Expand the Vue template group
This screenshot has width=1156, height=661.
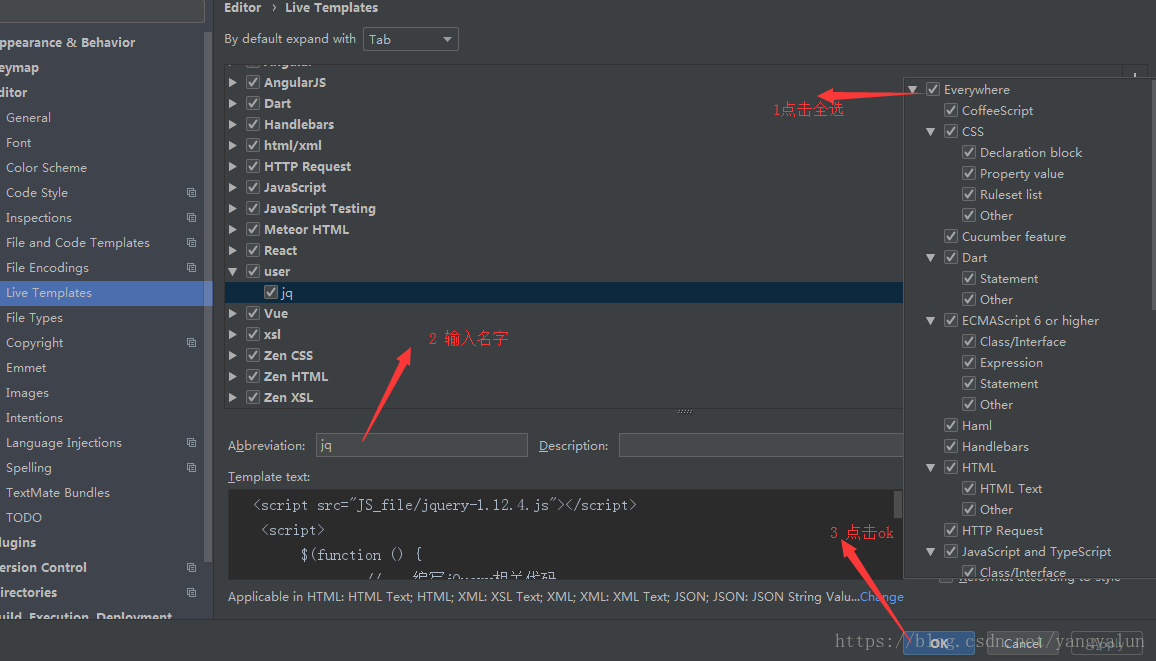pos(233,314)
